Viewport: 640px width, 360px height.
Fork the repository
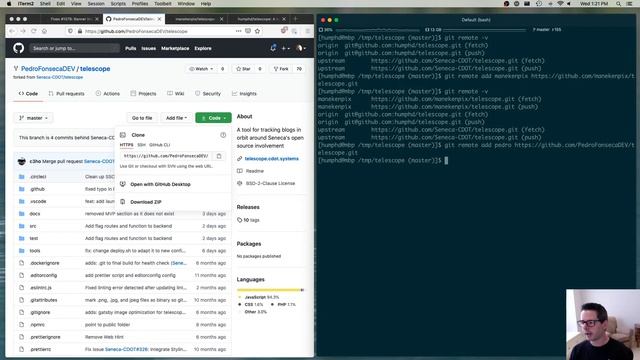click(x=281, y=69)
